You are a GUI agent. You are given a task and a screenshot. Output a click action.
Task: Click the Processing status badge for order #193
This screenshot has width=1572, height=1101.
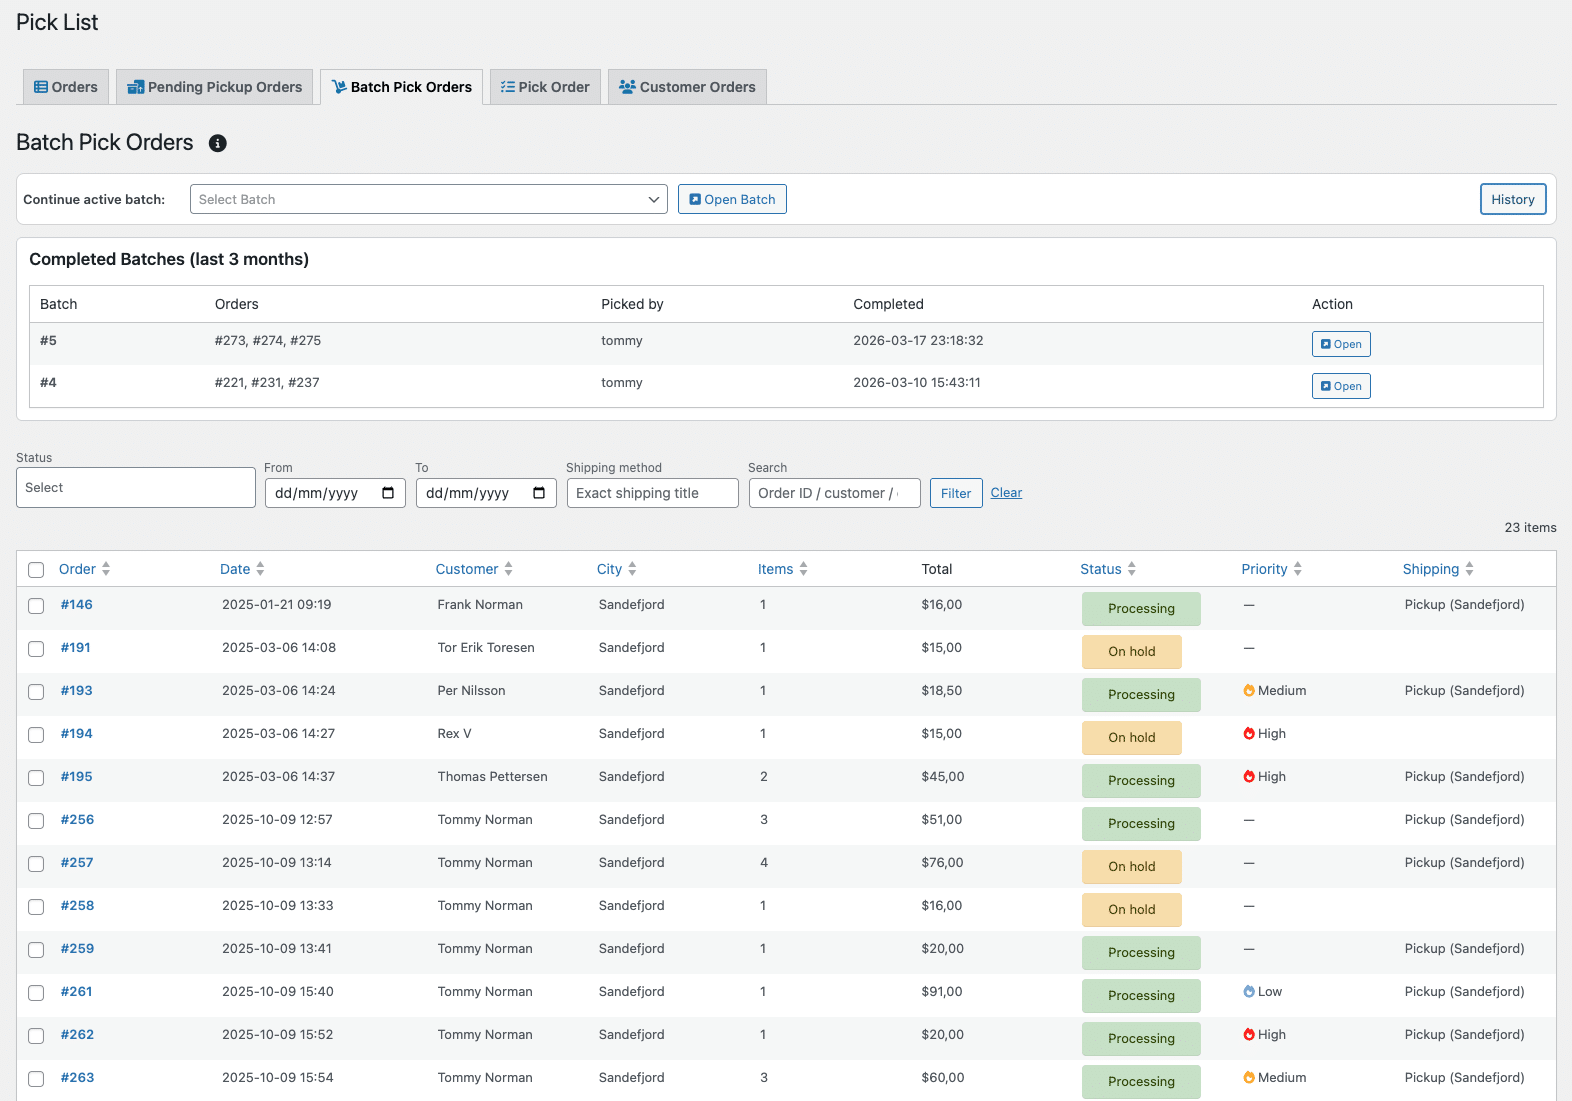pos(1141,695)
